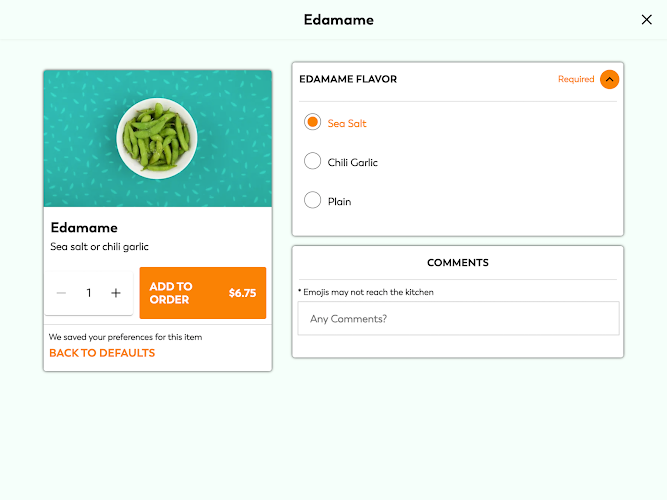This screenshot has width=667, height=500.
Task: Click the Chili Garlic label text
Action: click(x=352, y=163)
